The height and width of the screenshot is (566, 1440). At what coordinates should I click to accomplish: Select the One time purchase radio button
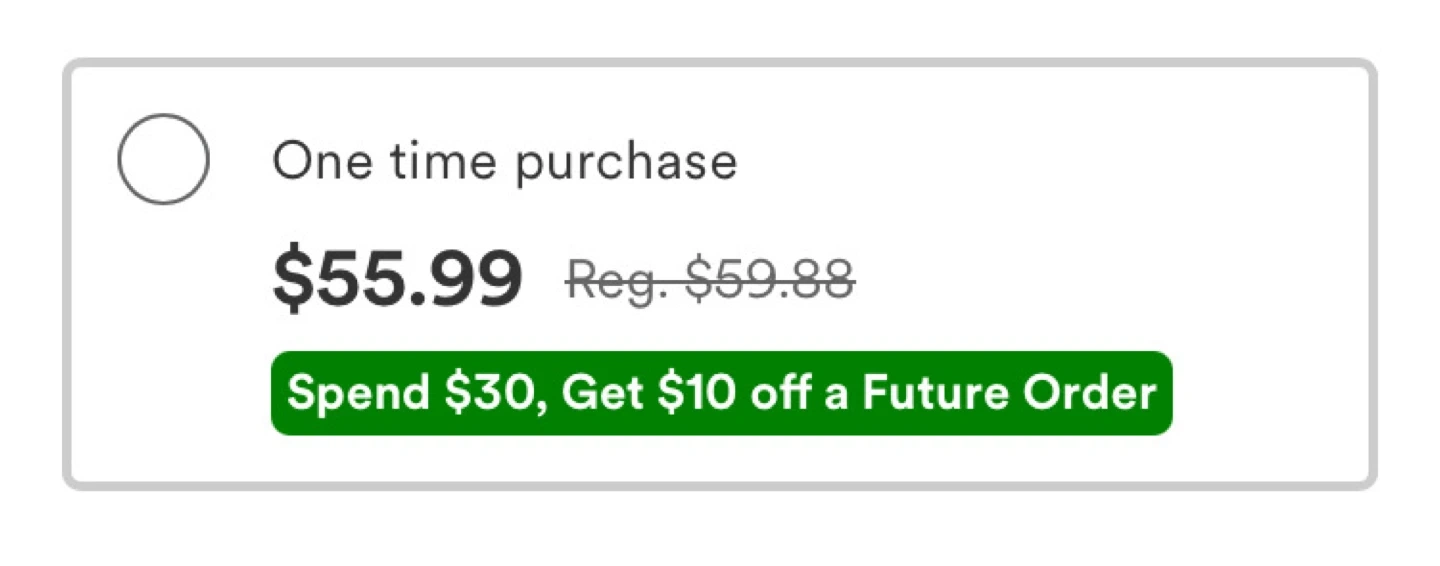coord(163,160)
